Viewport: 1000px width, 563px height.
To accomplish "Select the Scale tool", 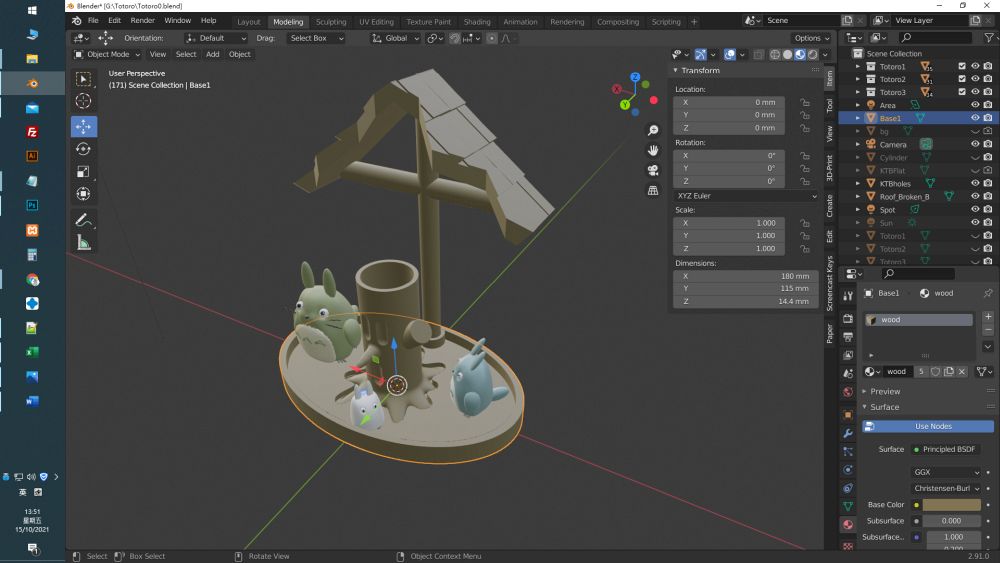I will tap(83, 171).
